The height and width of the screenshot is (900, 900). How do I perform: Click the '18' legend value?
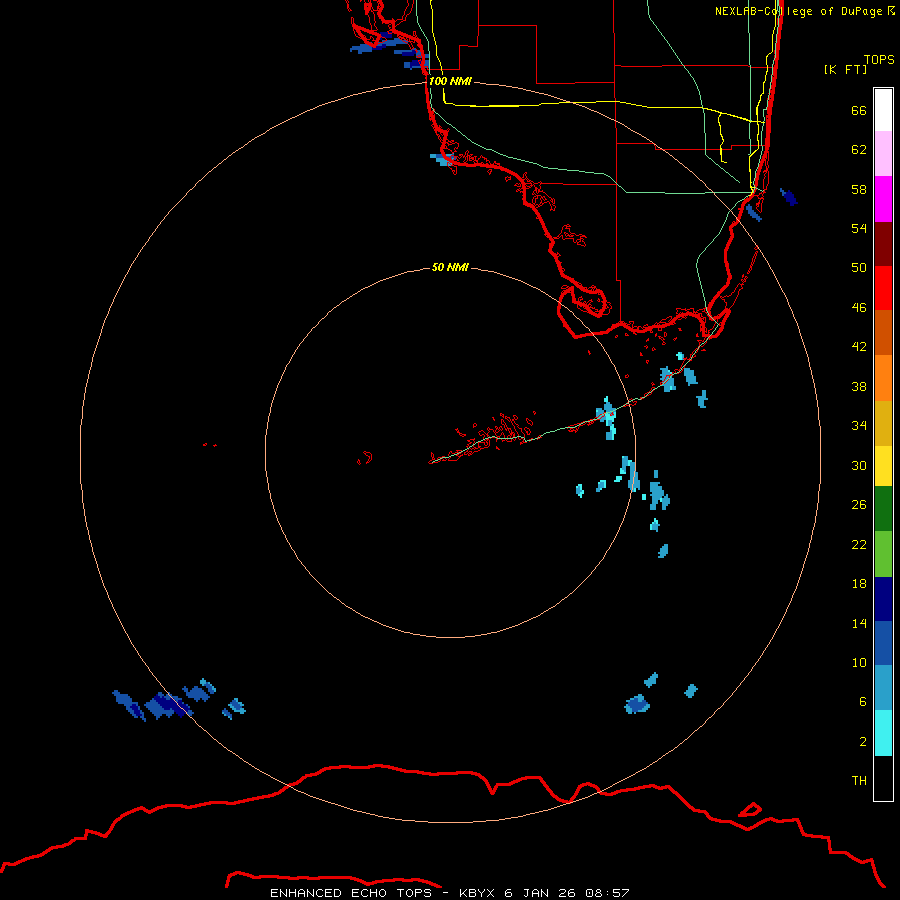[859, 584]
